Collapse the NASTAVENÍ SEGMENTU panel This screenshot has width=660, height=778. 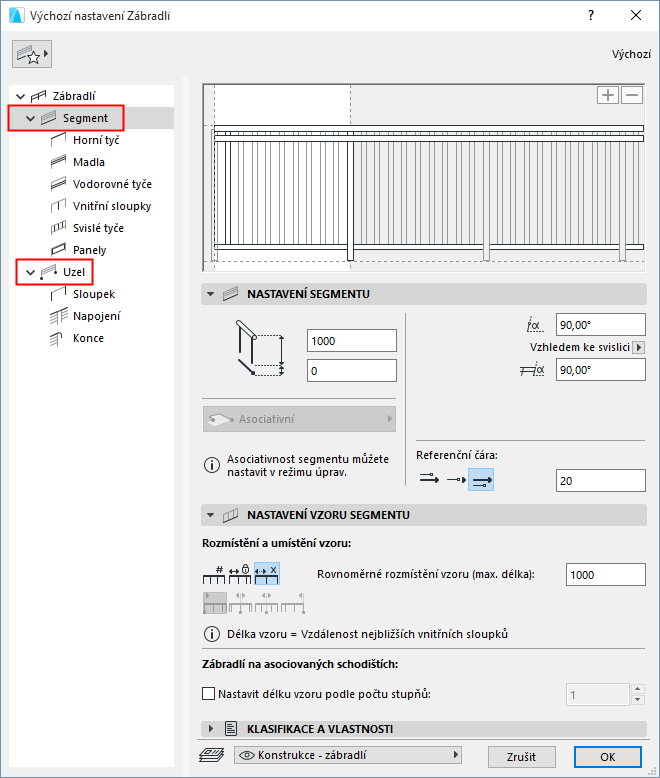tap(210, 294)
